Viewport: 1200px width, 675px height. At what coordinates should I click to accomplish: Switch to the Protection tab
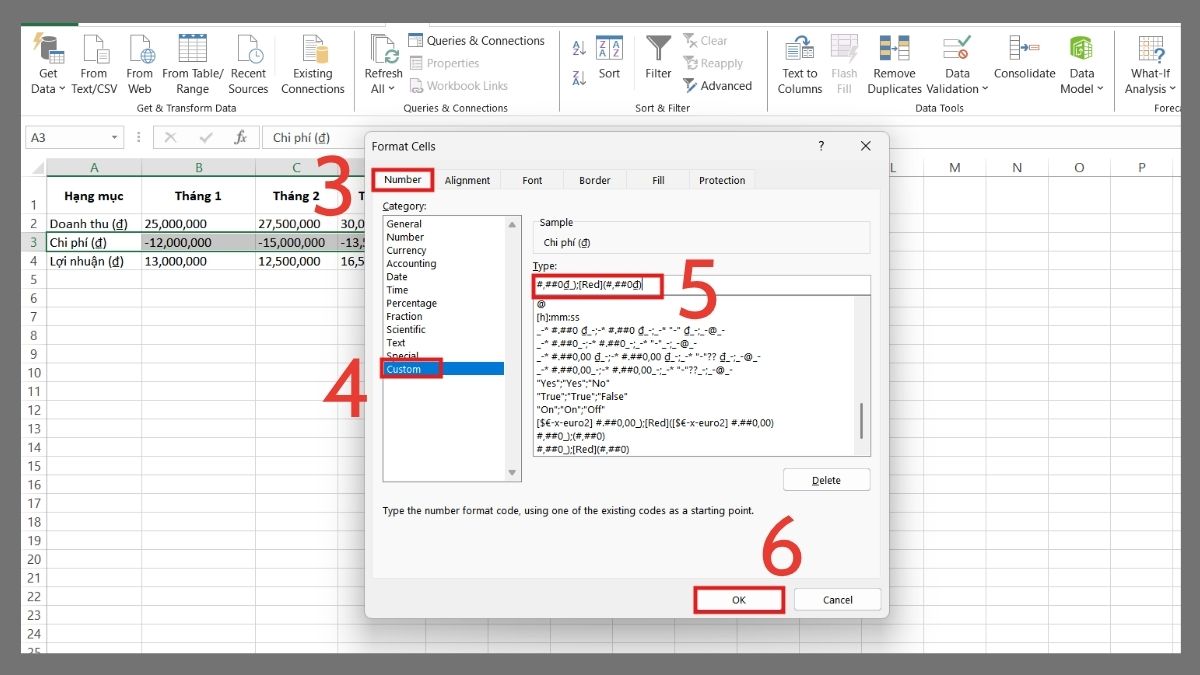tap(722, 180)
